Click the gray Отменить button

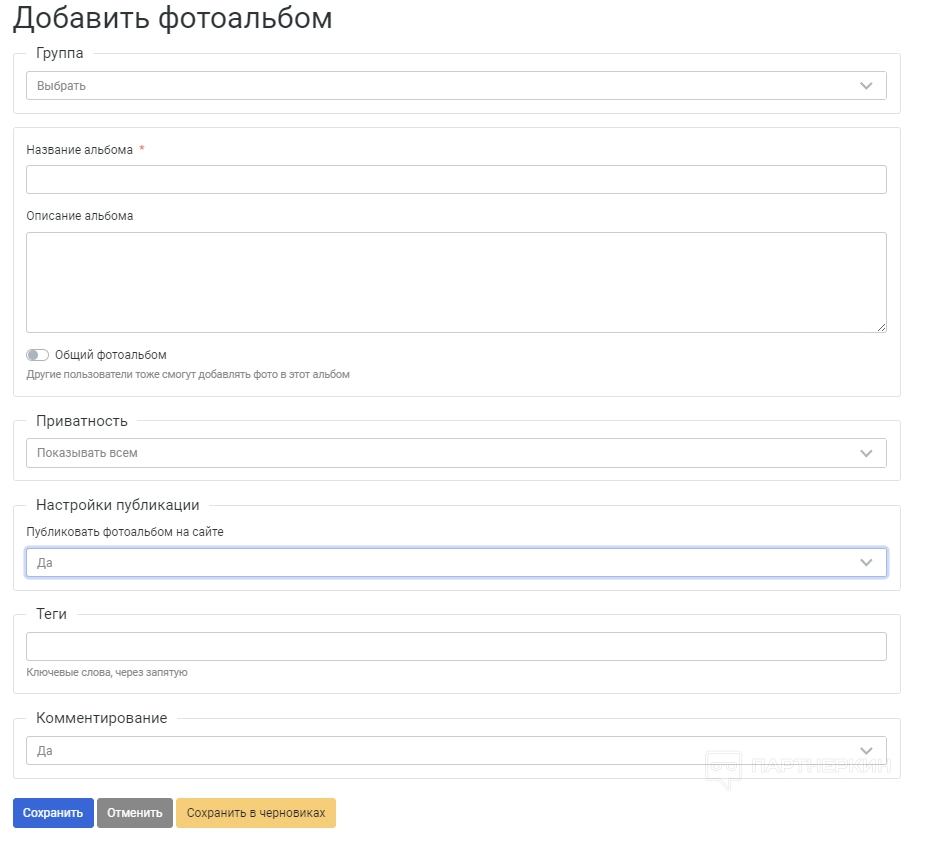click(135, 813)
